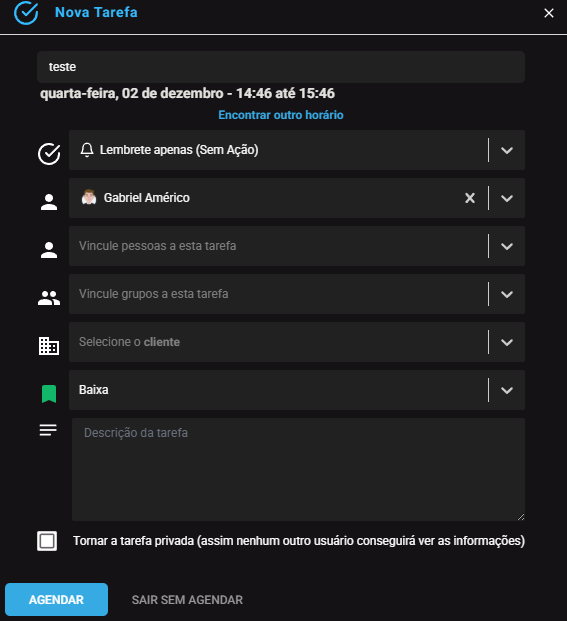567x621 pixels.
Task: Click the Nova Tarefa checkmark logo icon
Action: [26, 13]
